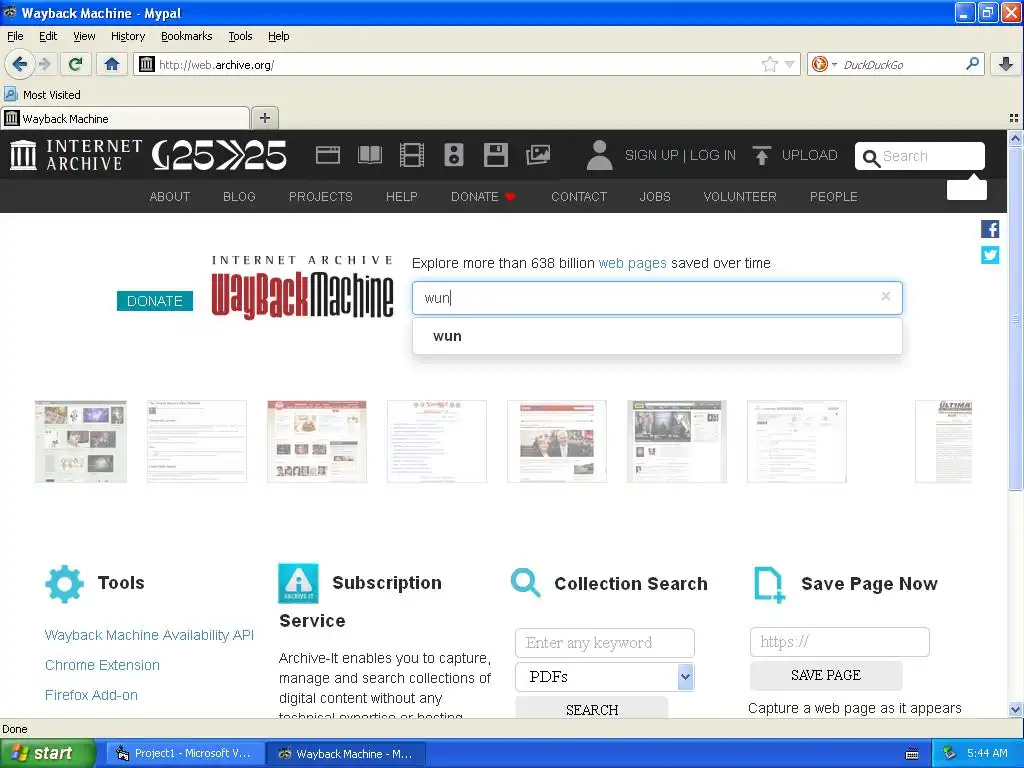
Task: Open the PROJECTS nav link
Action: click(x=321, y=197)
